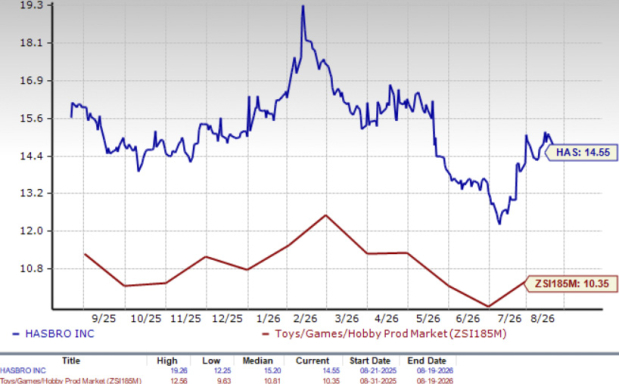This screenshot has height=384, width=619.
Task: Click Hasbro's current value 14.55 in table
Action: point(332,371)
